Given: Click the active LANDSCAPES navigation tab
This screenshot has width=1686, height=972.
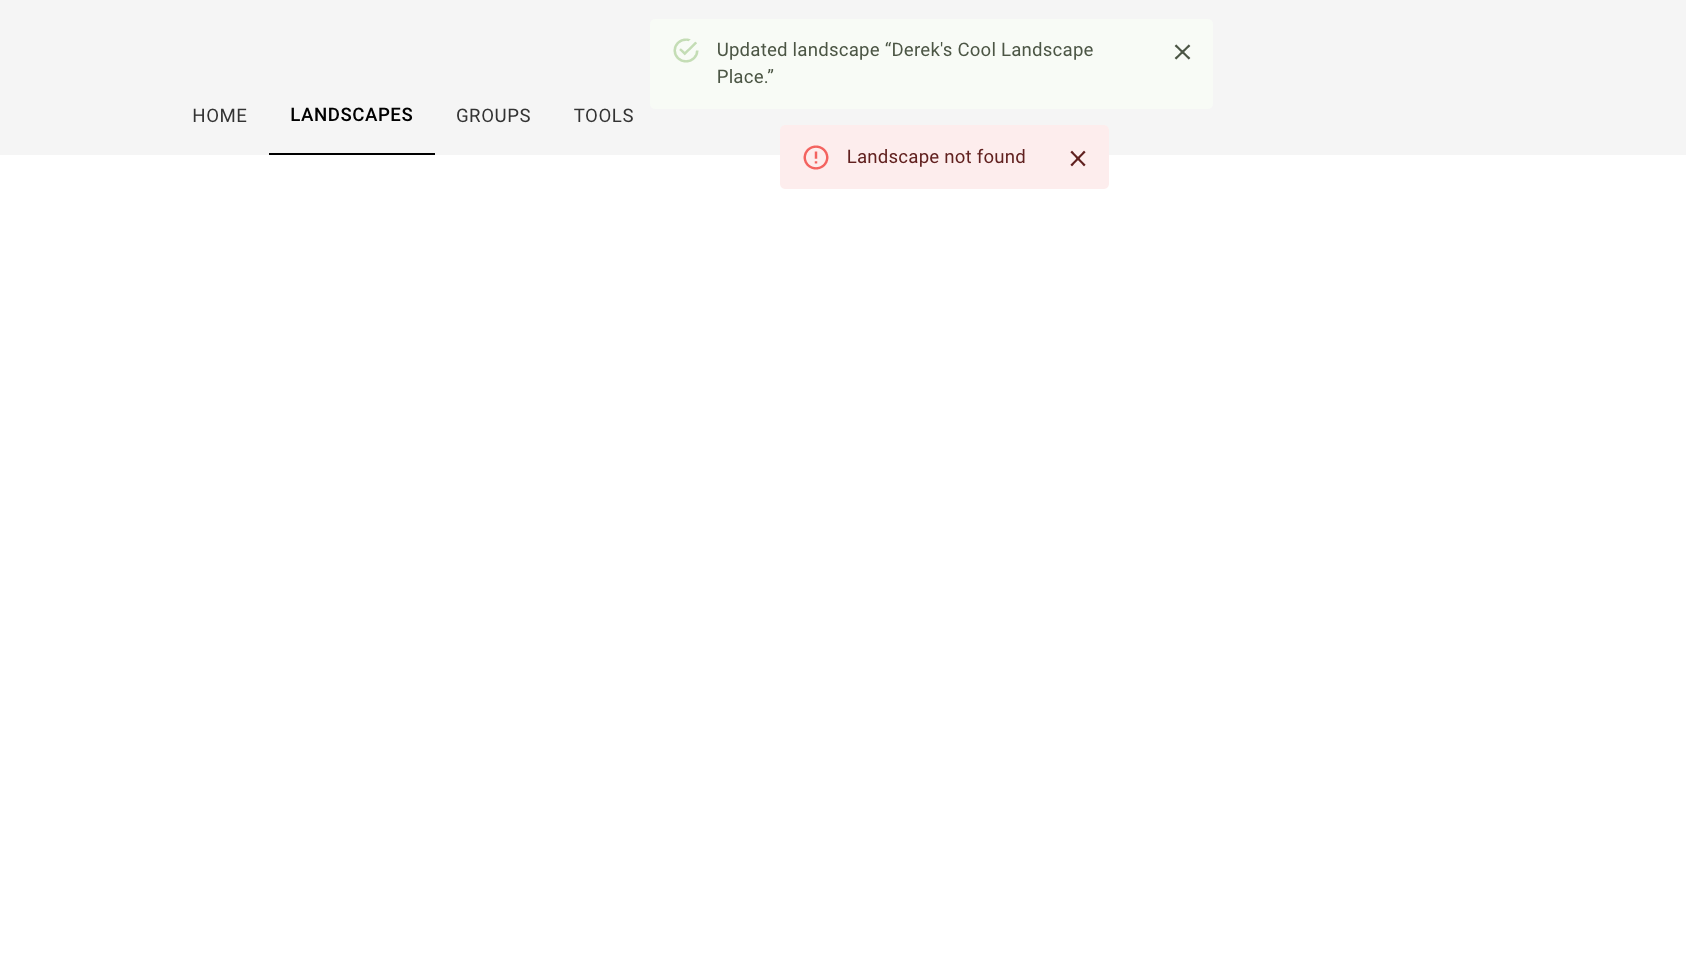Looking at the screenshot, I should [x=351, y=115].
